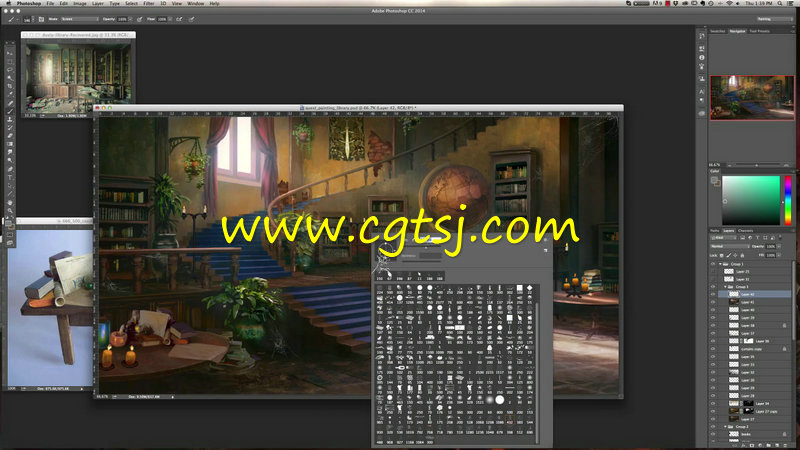
Task: Select the Eraser tool
Action: [10, 136]
